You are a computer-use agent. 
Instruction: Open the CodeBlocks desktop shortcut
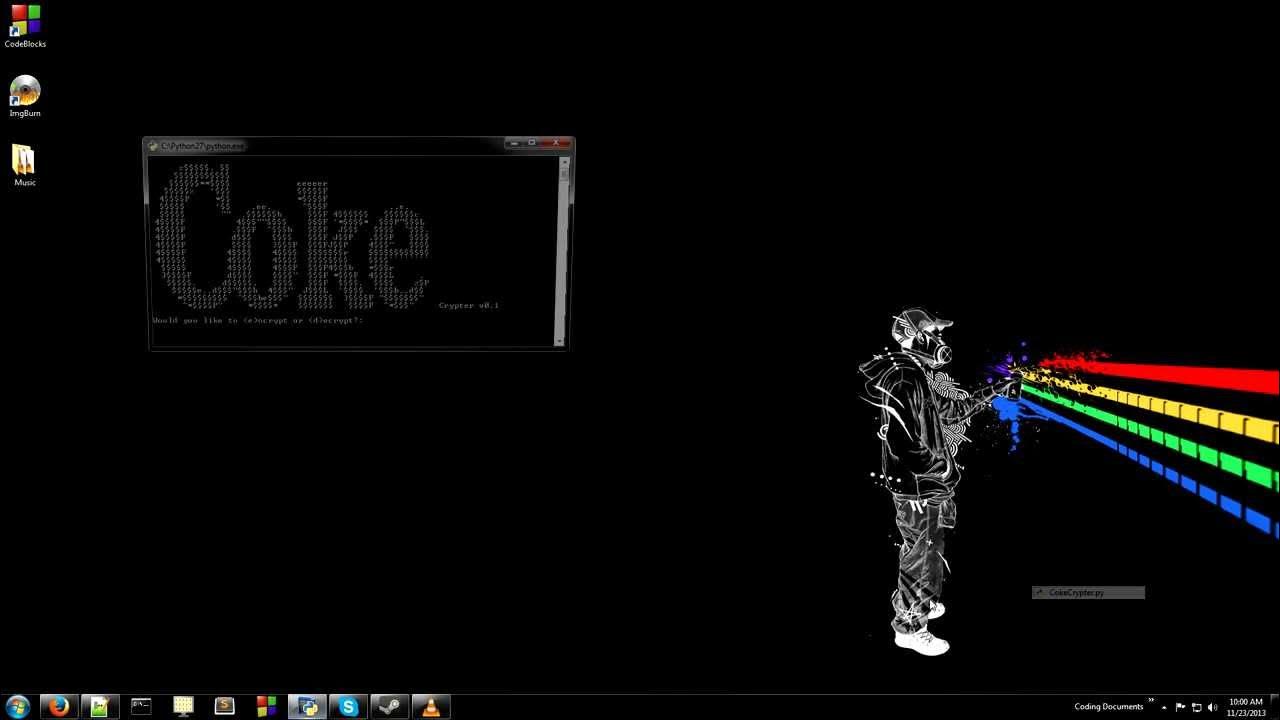(25, 26)
